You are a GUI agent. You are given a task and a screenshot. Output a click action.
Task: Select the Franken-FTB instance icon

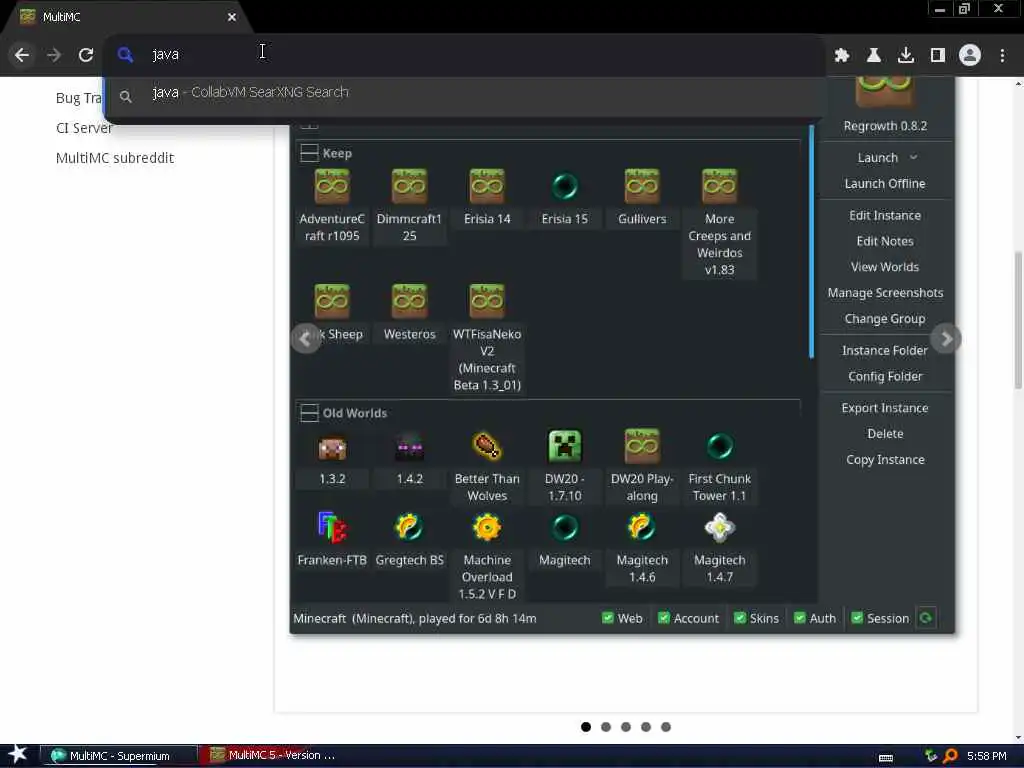click(x=332, y=528)
